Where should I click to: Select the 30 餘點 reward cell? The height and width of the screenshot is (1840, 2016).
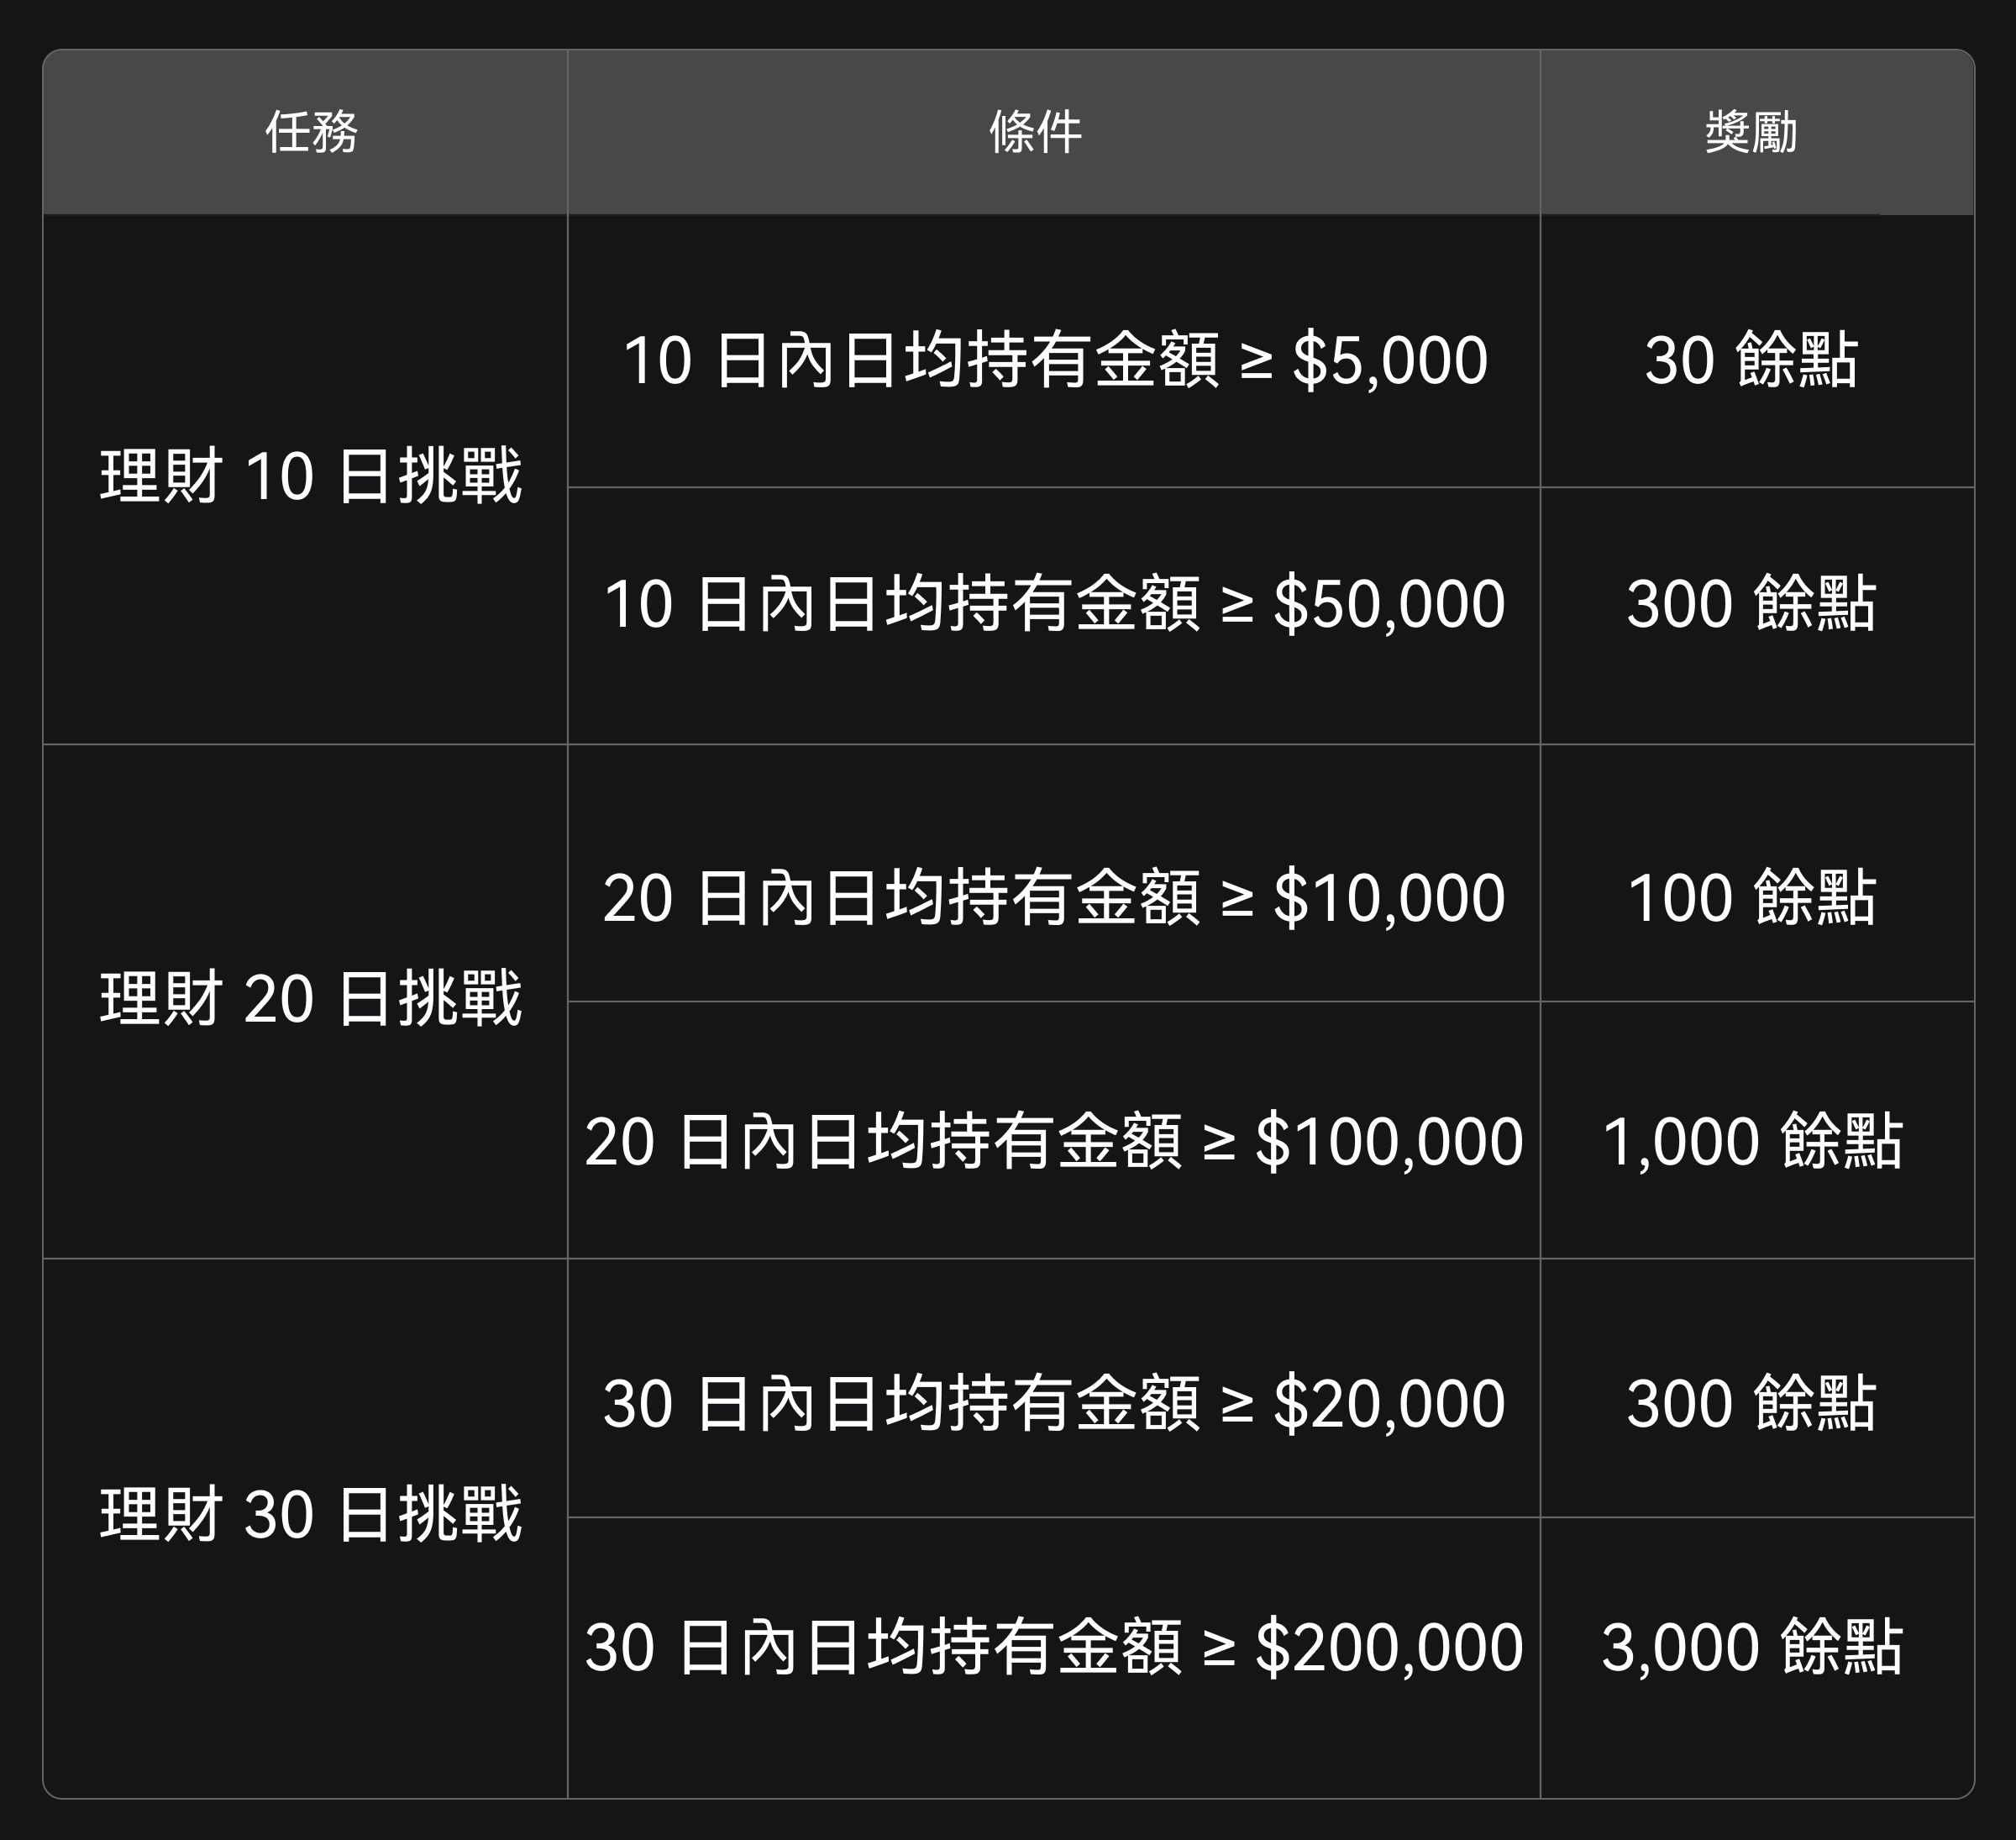pyautogui.click(x=1751, y=360)
